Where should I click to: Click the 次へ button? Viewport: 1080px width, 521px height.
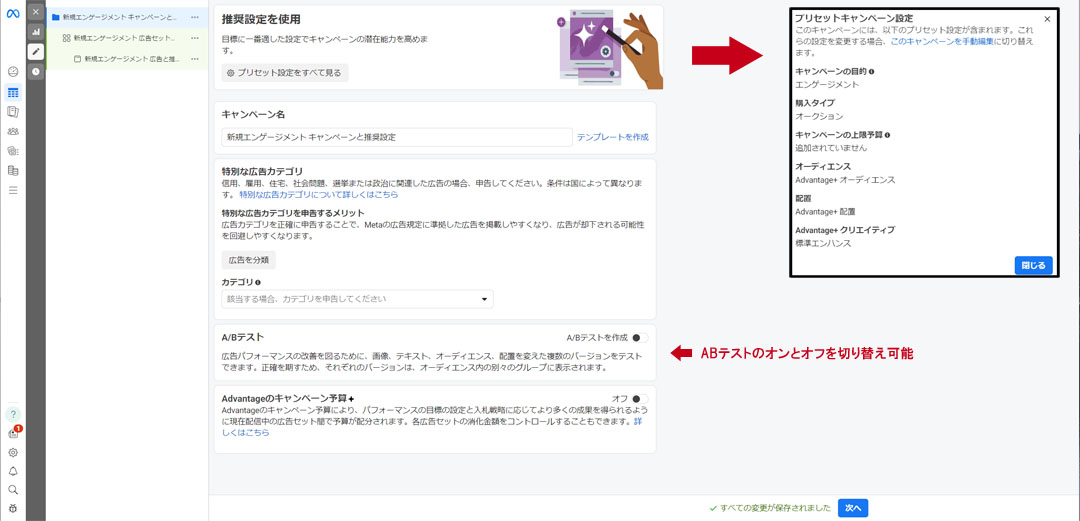[x=853, y=508]
